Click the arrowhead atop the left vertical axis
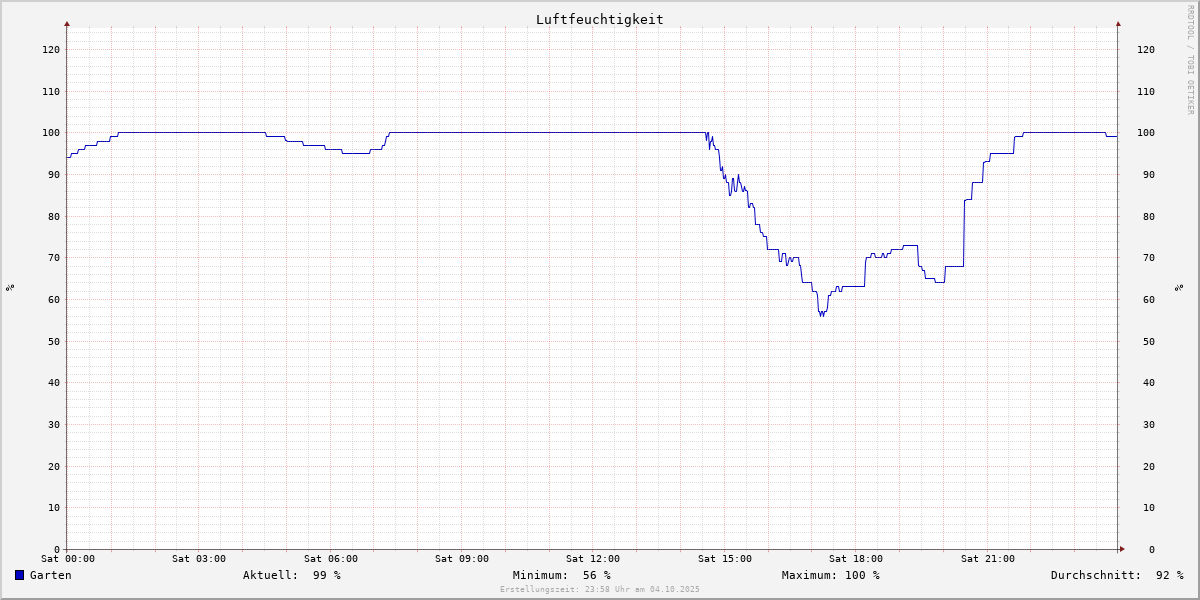This screenshot has height=600, width=1200. pos(67,23)
